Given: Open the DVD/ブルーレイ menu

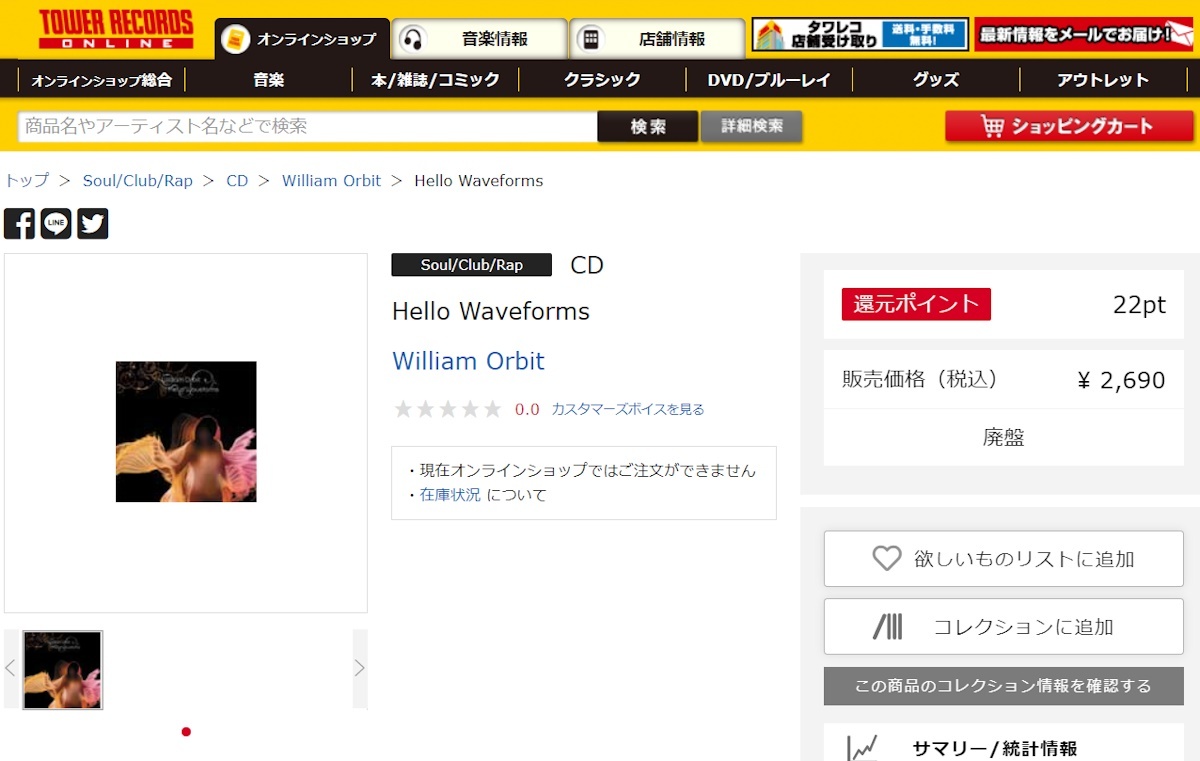Looking at the screenshot, I should click(769, 80).
